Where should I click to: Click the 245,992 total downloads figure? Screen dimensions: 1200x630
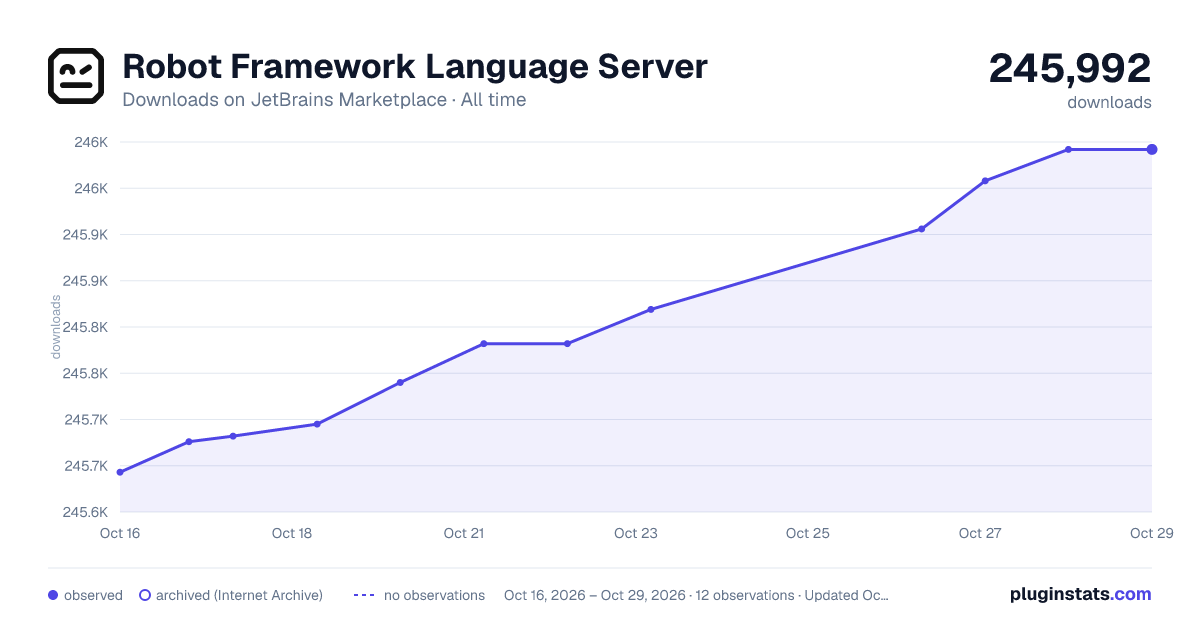pos(1070,69)
